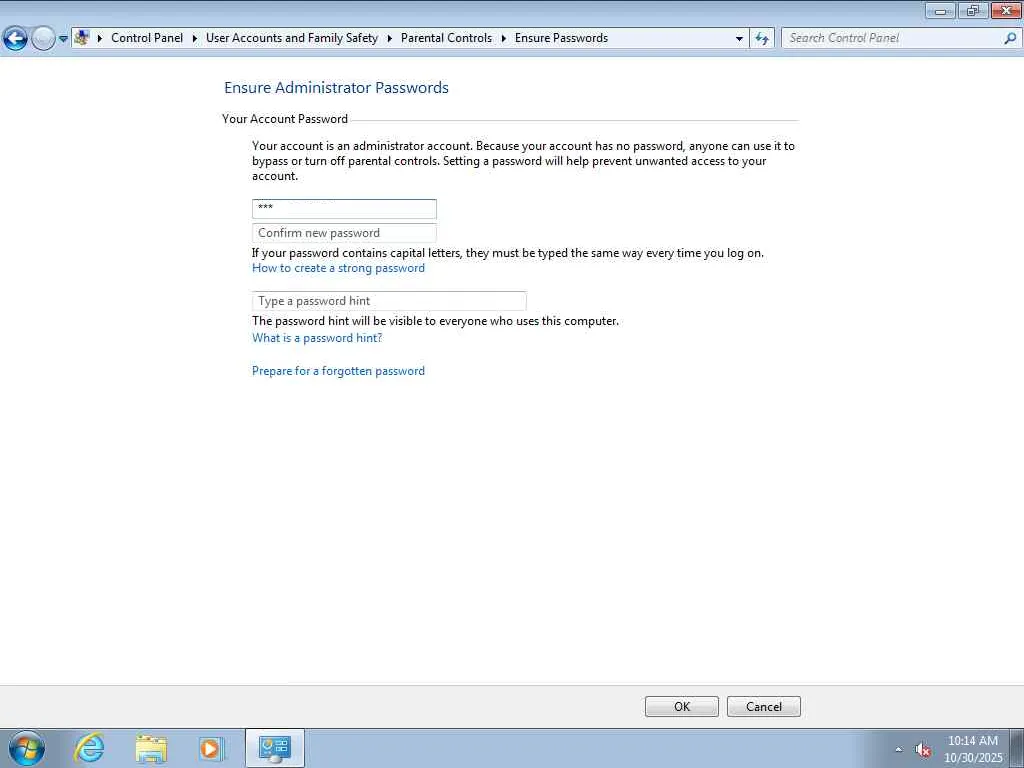The image size is (1024, 768).
Task: Launch Internet Explorer from taskbar
Action: click(x=89, y=748)
